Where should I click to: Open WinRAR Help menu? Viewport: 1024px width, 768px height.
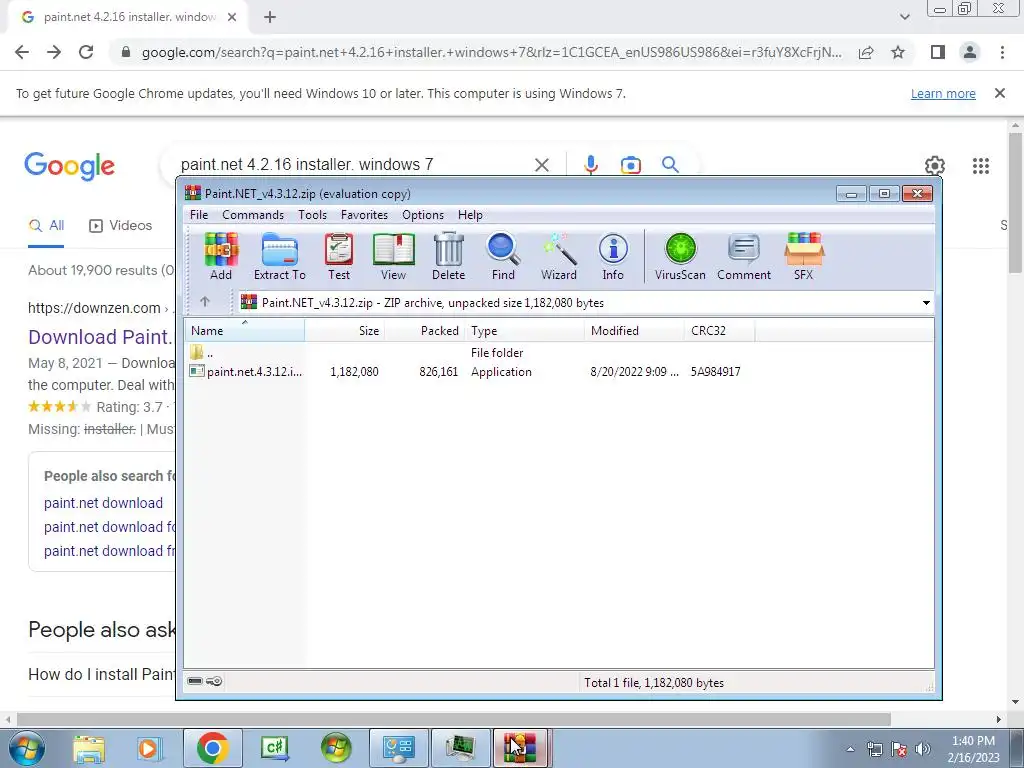click(470, 215)
